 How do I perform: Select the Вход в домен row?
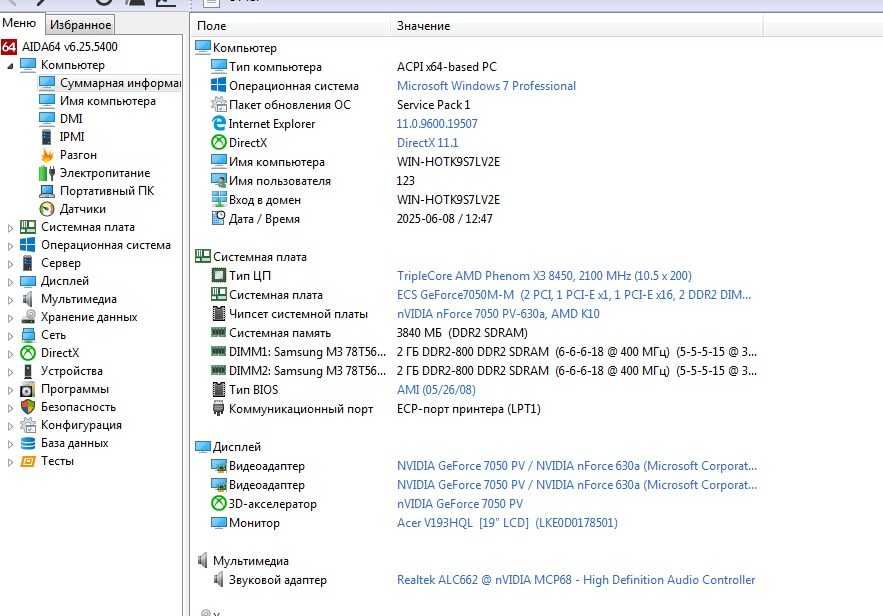[x=479, y=200]
